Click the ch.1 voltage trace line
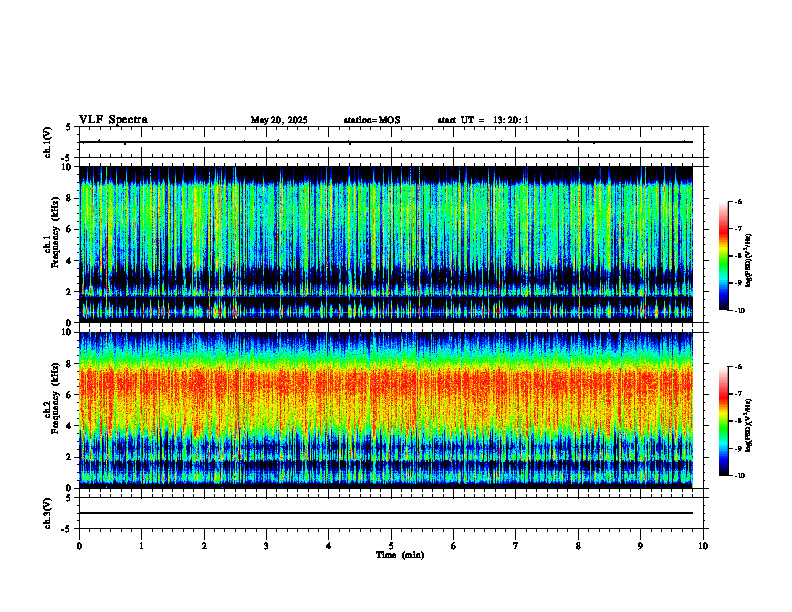The height and width of the screenshot is (612, 792). pyautogui.click(x=386, y=142)
